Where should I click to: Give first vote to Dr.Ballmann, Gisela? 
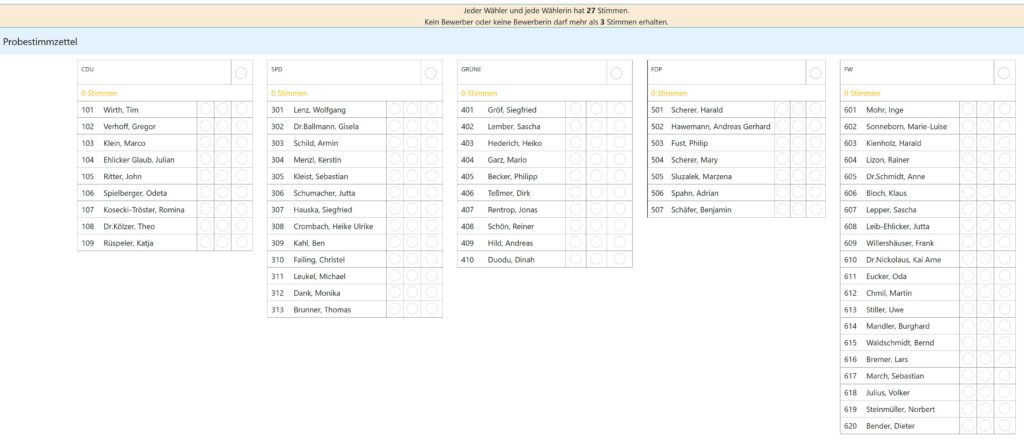pos(395,127)
